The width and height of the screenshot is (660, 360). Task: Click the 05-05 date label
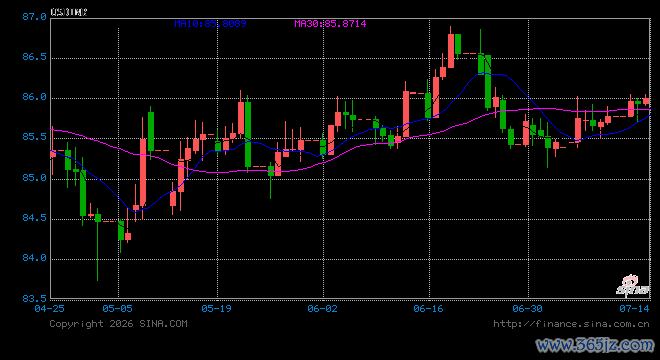[x=117, y=309]
